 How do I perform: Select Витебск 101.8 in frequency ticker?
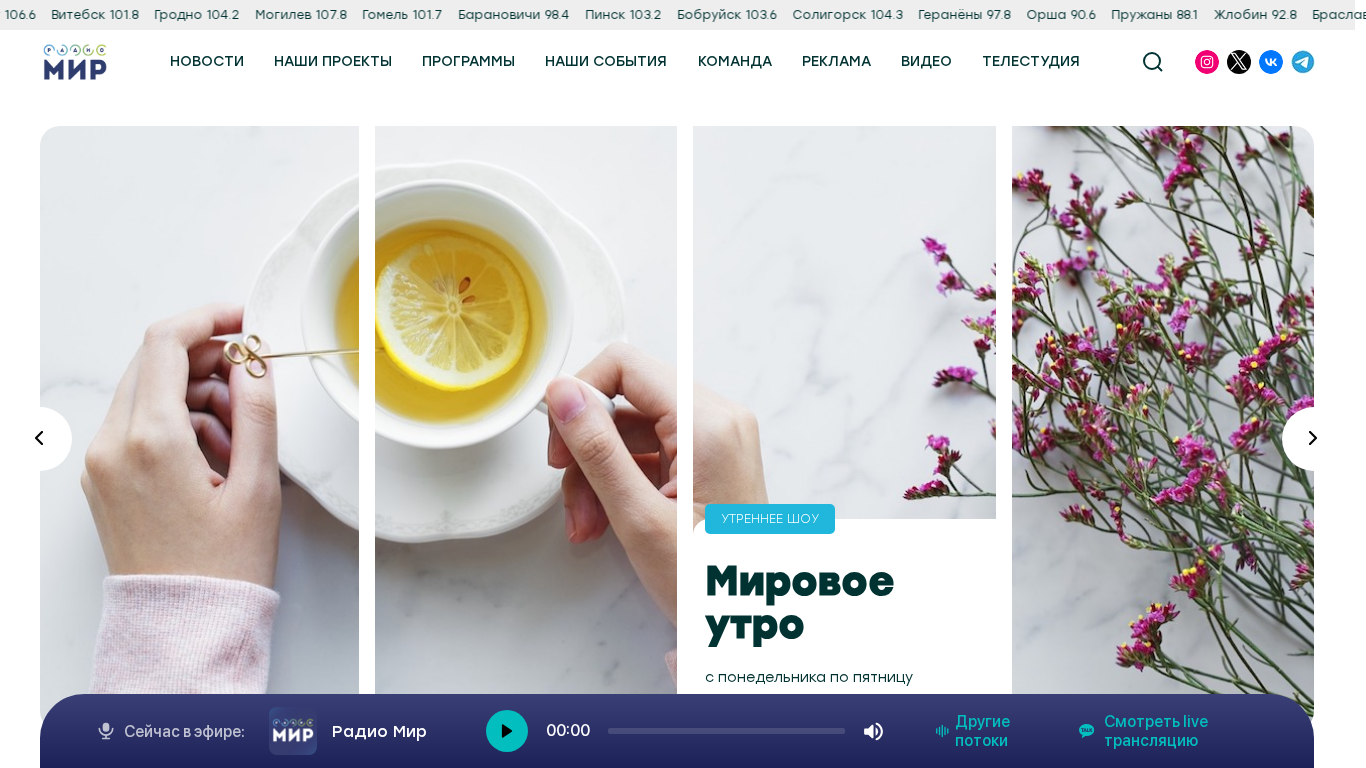95,15
